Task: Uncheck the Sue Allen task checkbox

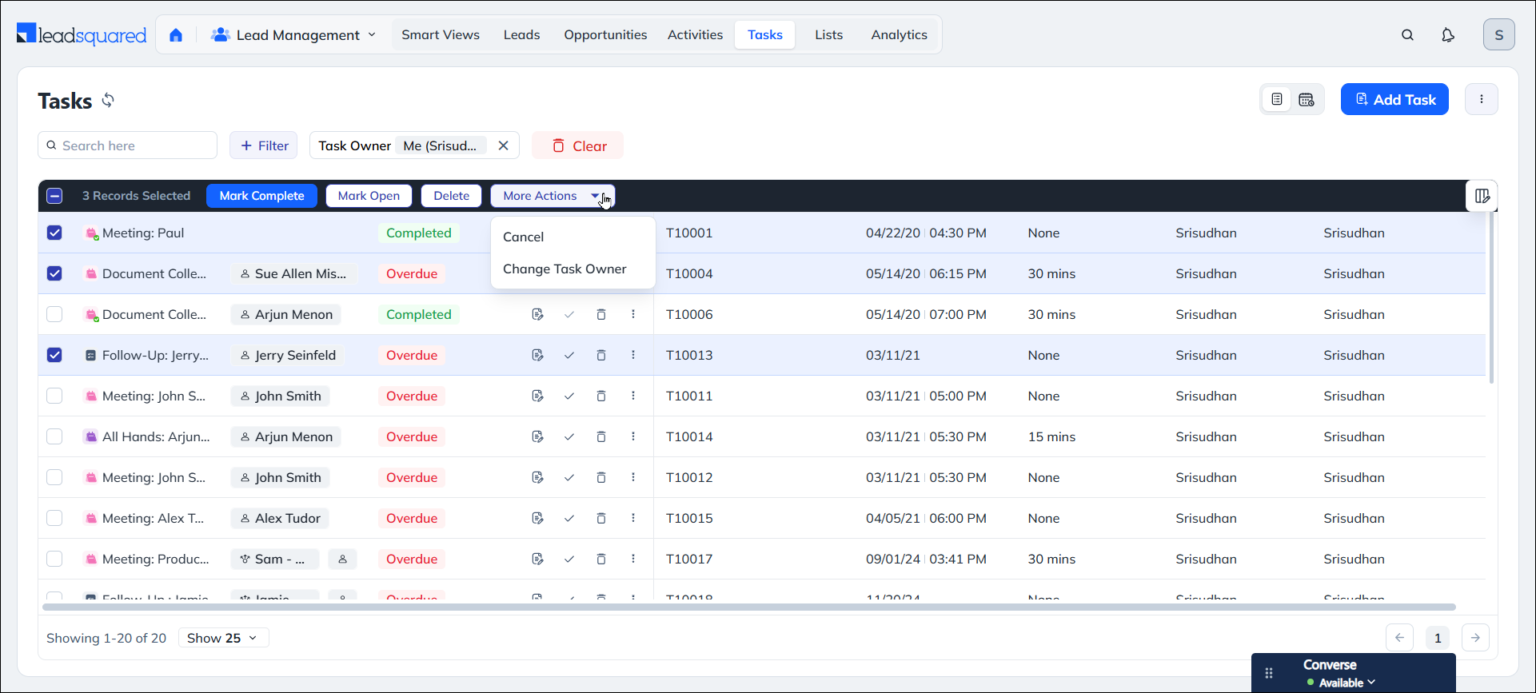Action: 54,273
